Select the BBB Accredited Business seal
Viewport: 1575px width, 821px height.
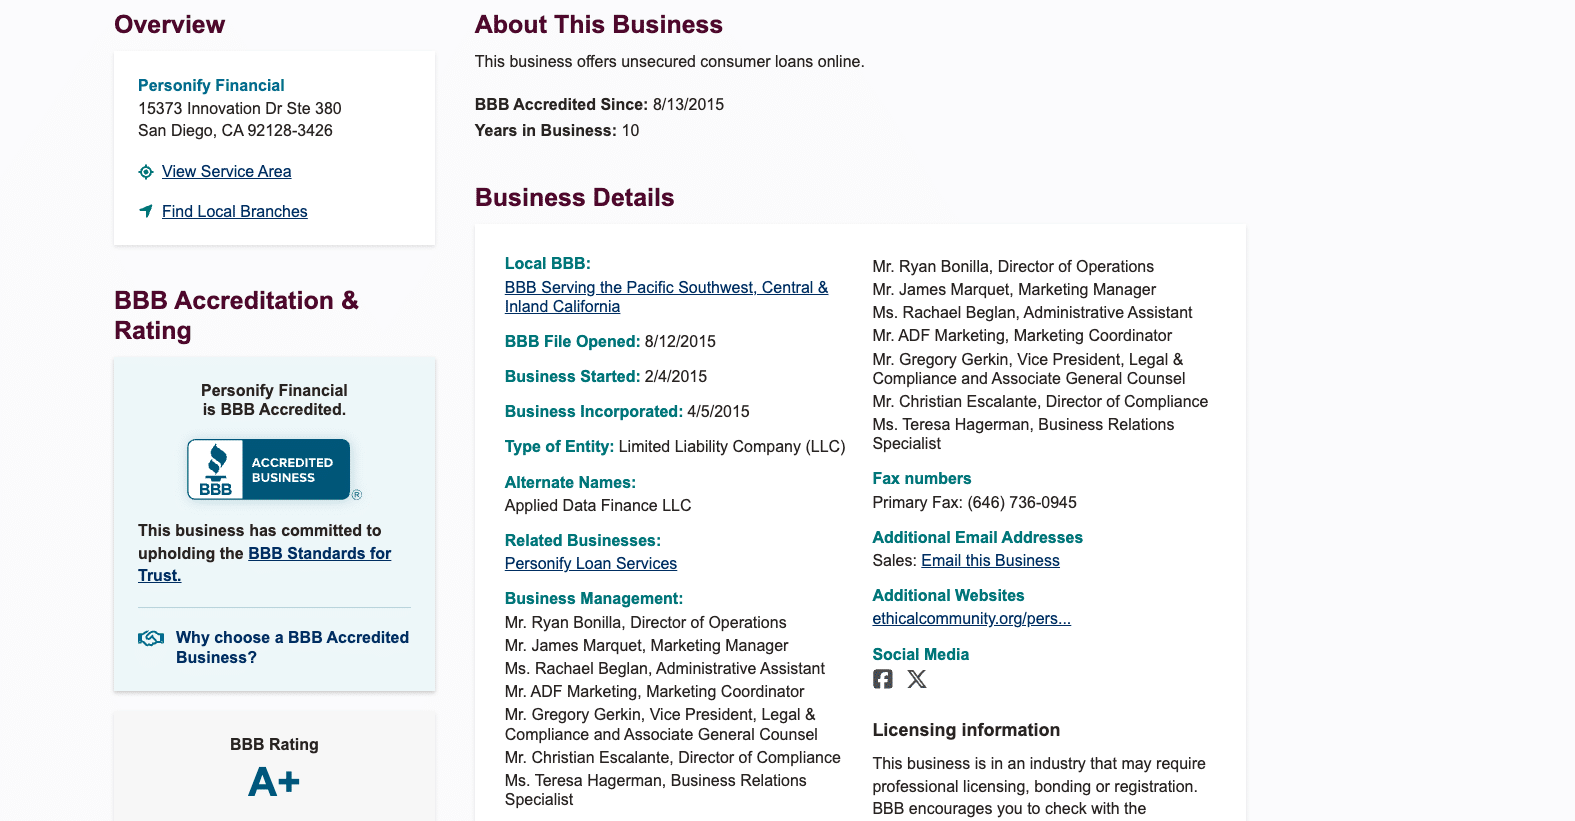point(270,469)
